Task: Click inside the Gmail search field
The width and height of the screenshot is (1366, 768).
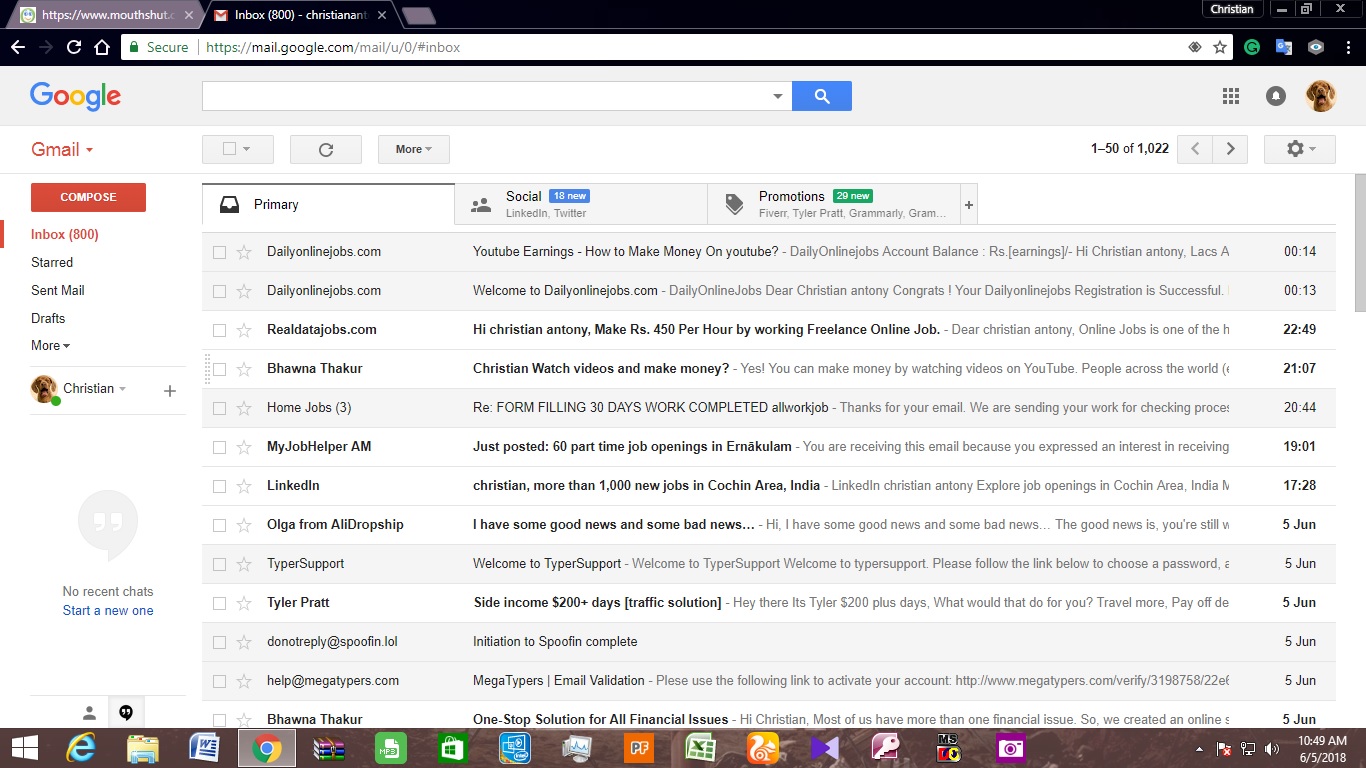Action: (485, 96)
